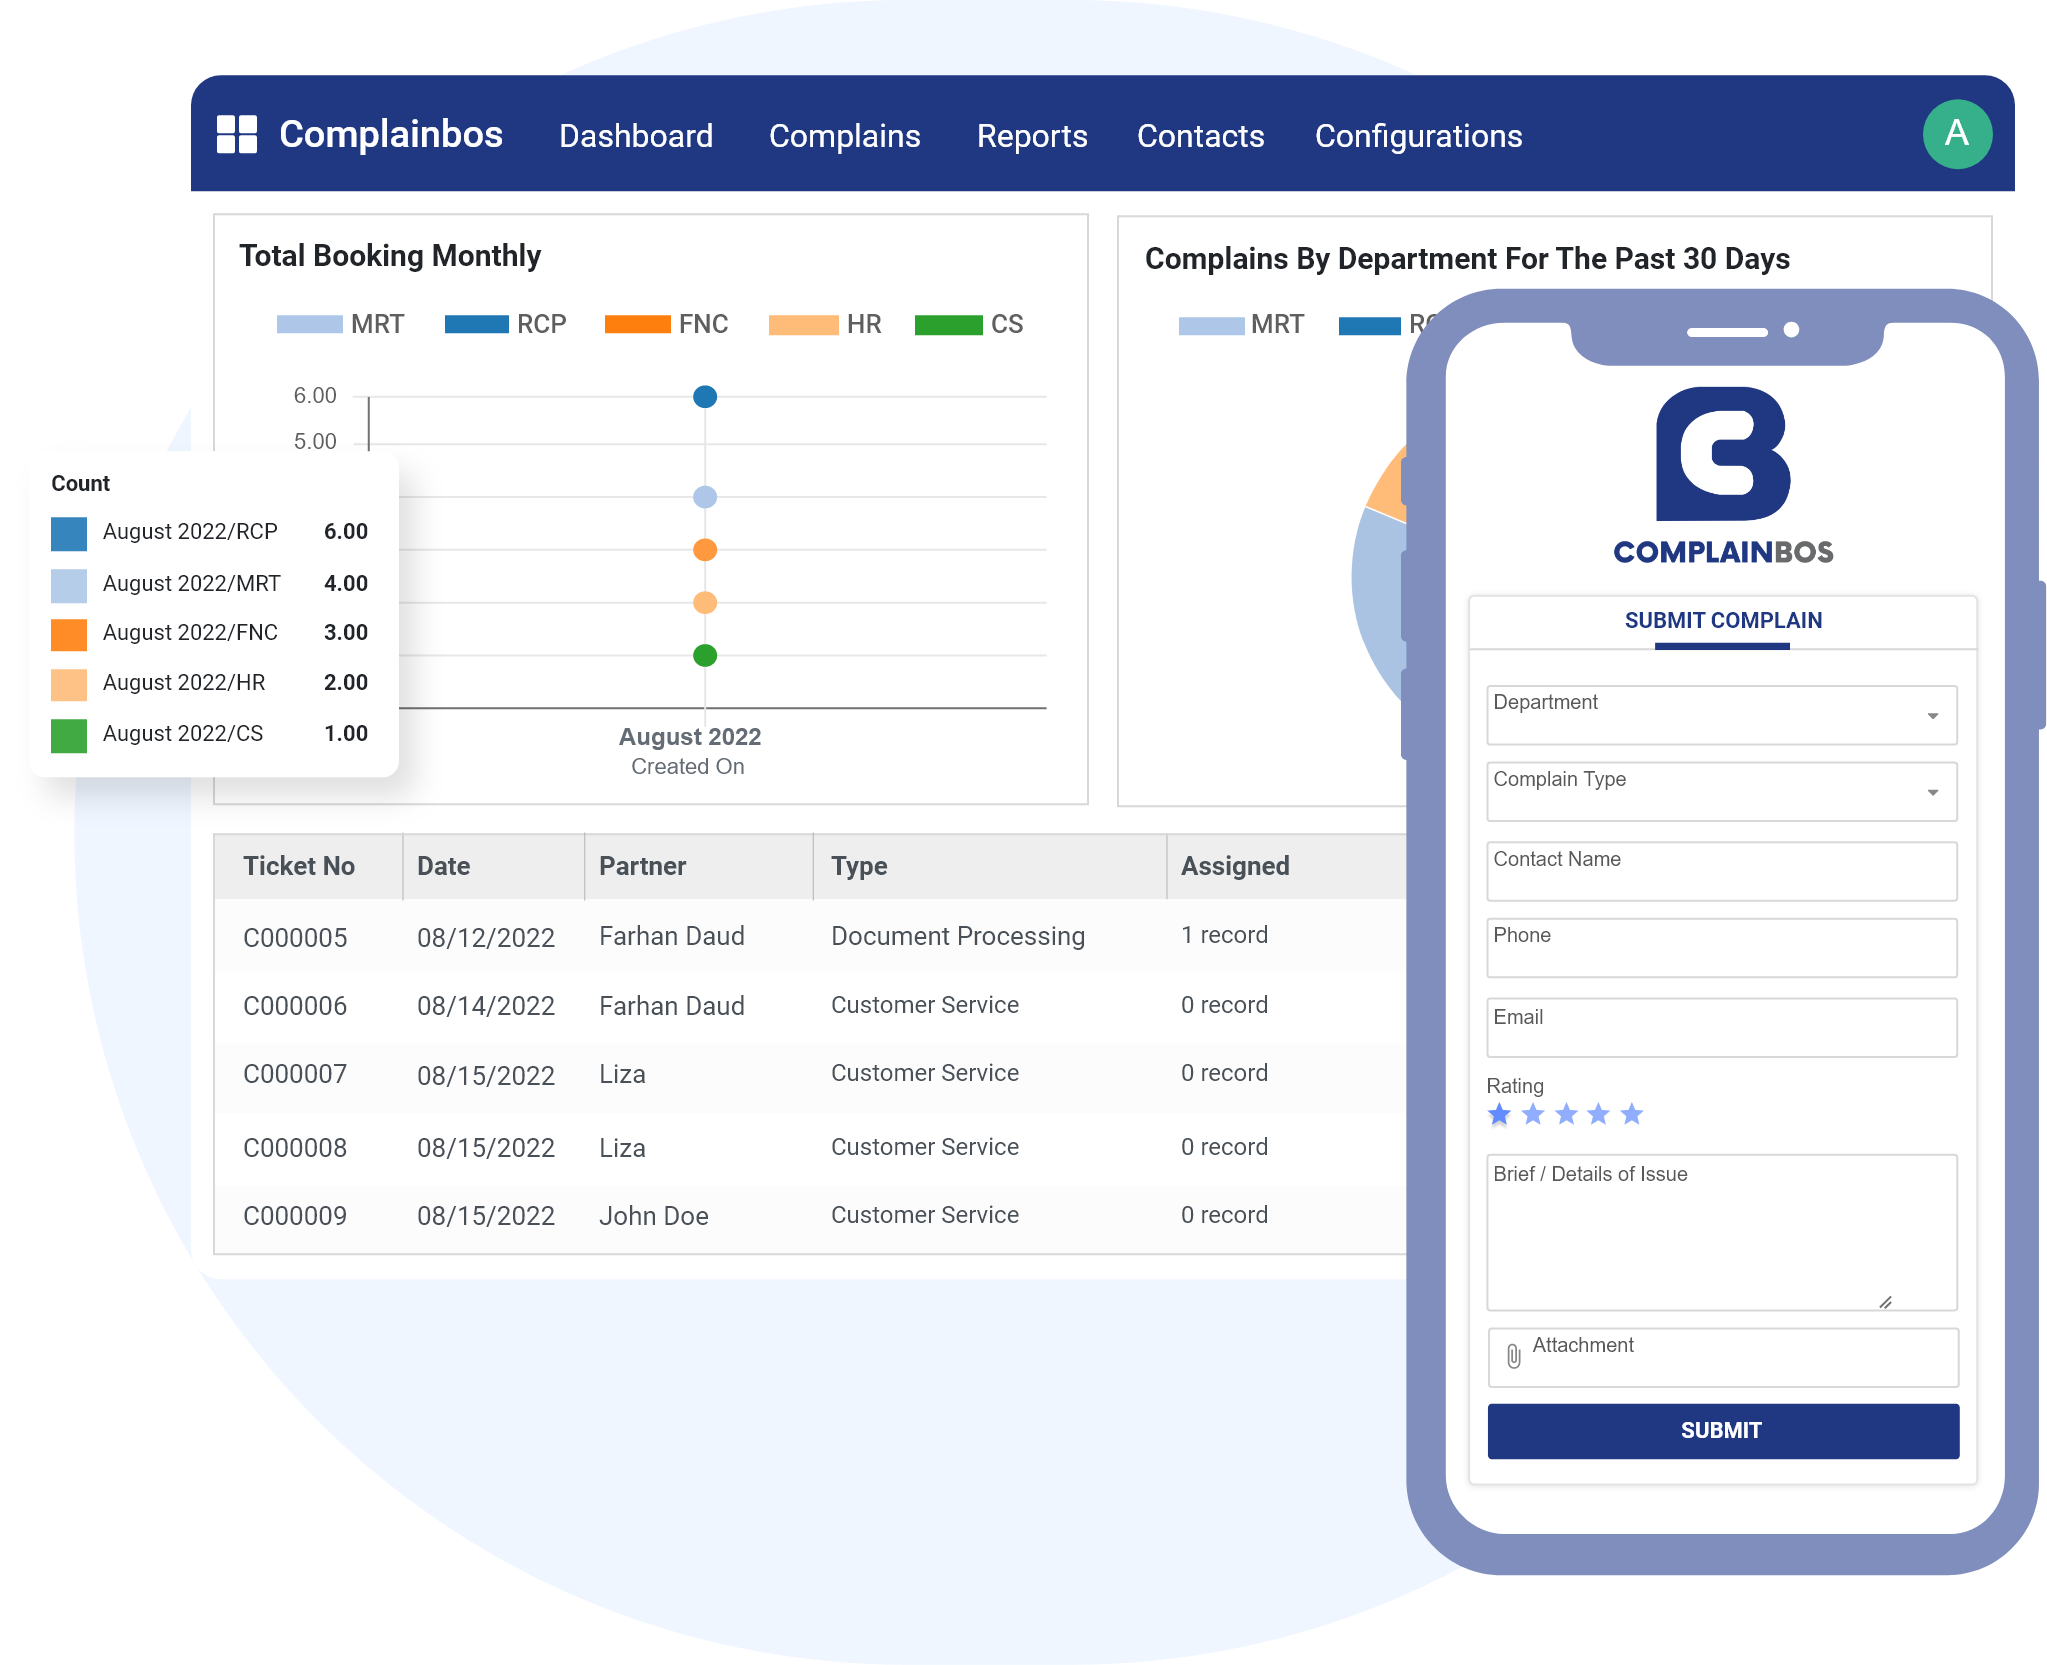Click the Document Processing type cell
Viewport: 2047px width, 1665px height.
point(958,936)
